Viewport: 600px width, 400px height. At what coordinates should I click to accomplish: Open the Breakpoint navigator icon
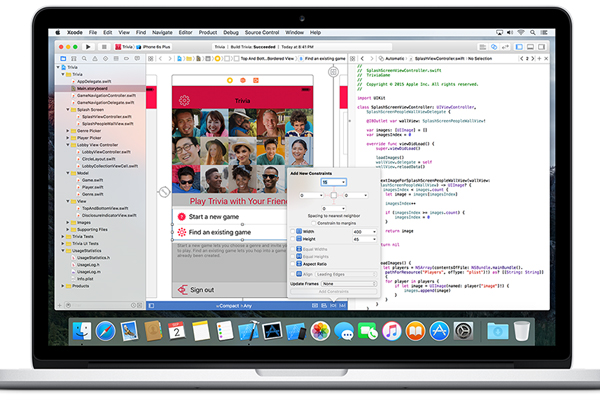point(126,59)
